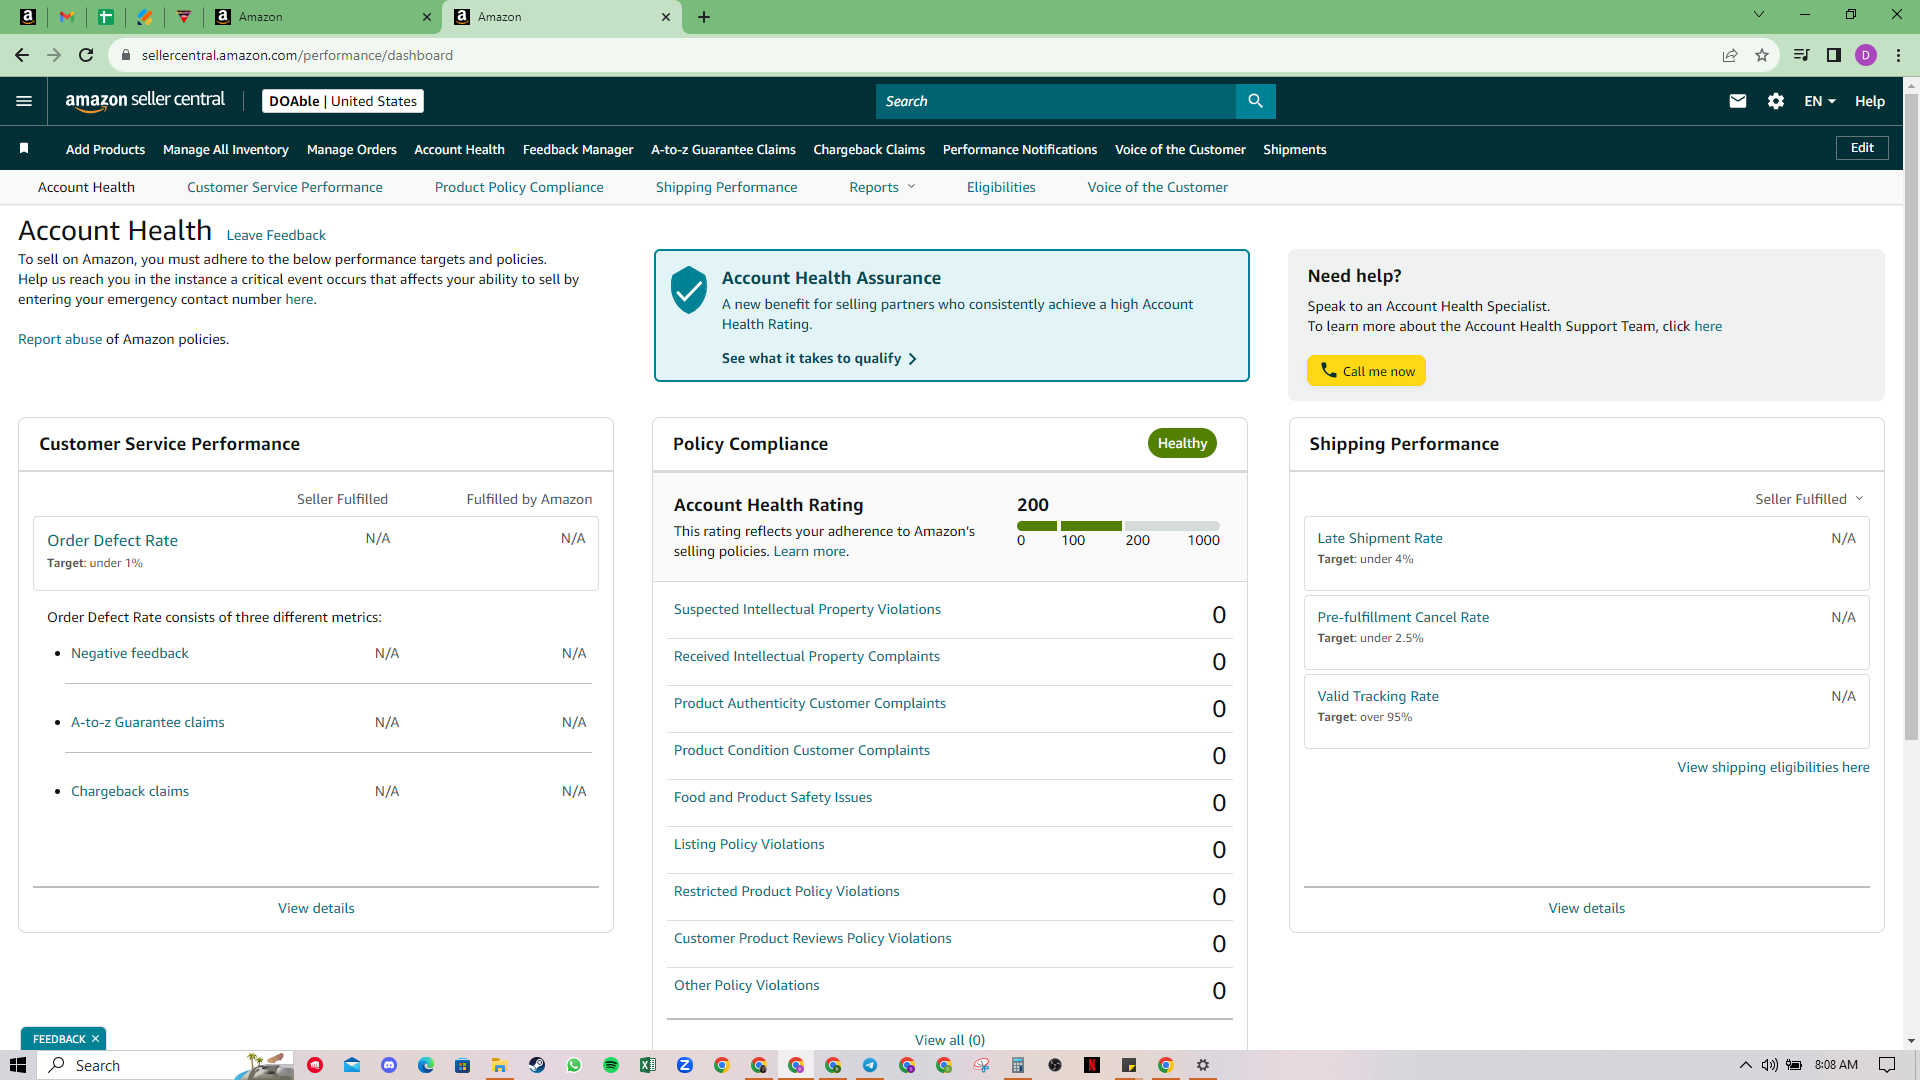Click the page vertical scrollbar
Image resolution: width=1920 pixels, height=1080 pixels.
(x=1911, y=417)
